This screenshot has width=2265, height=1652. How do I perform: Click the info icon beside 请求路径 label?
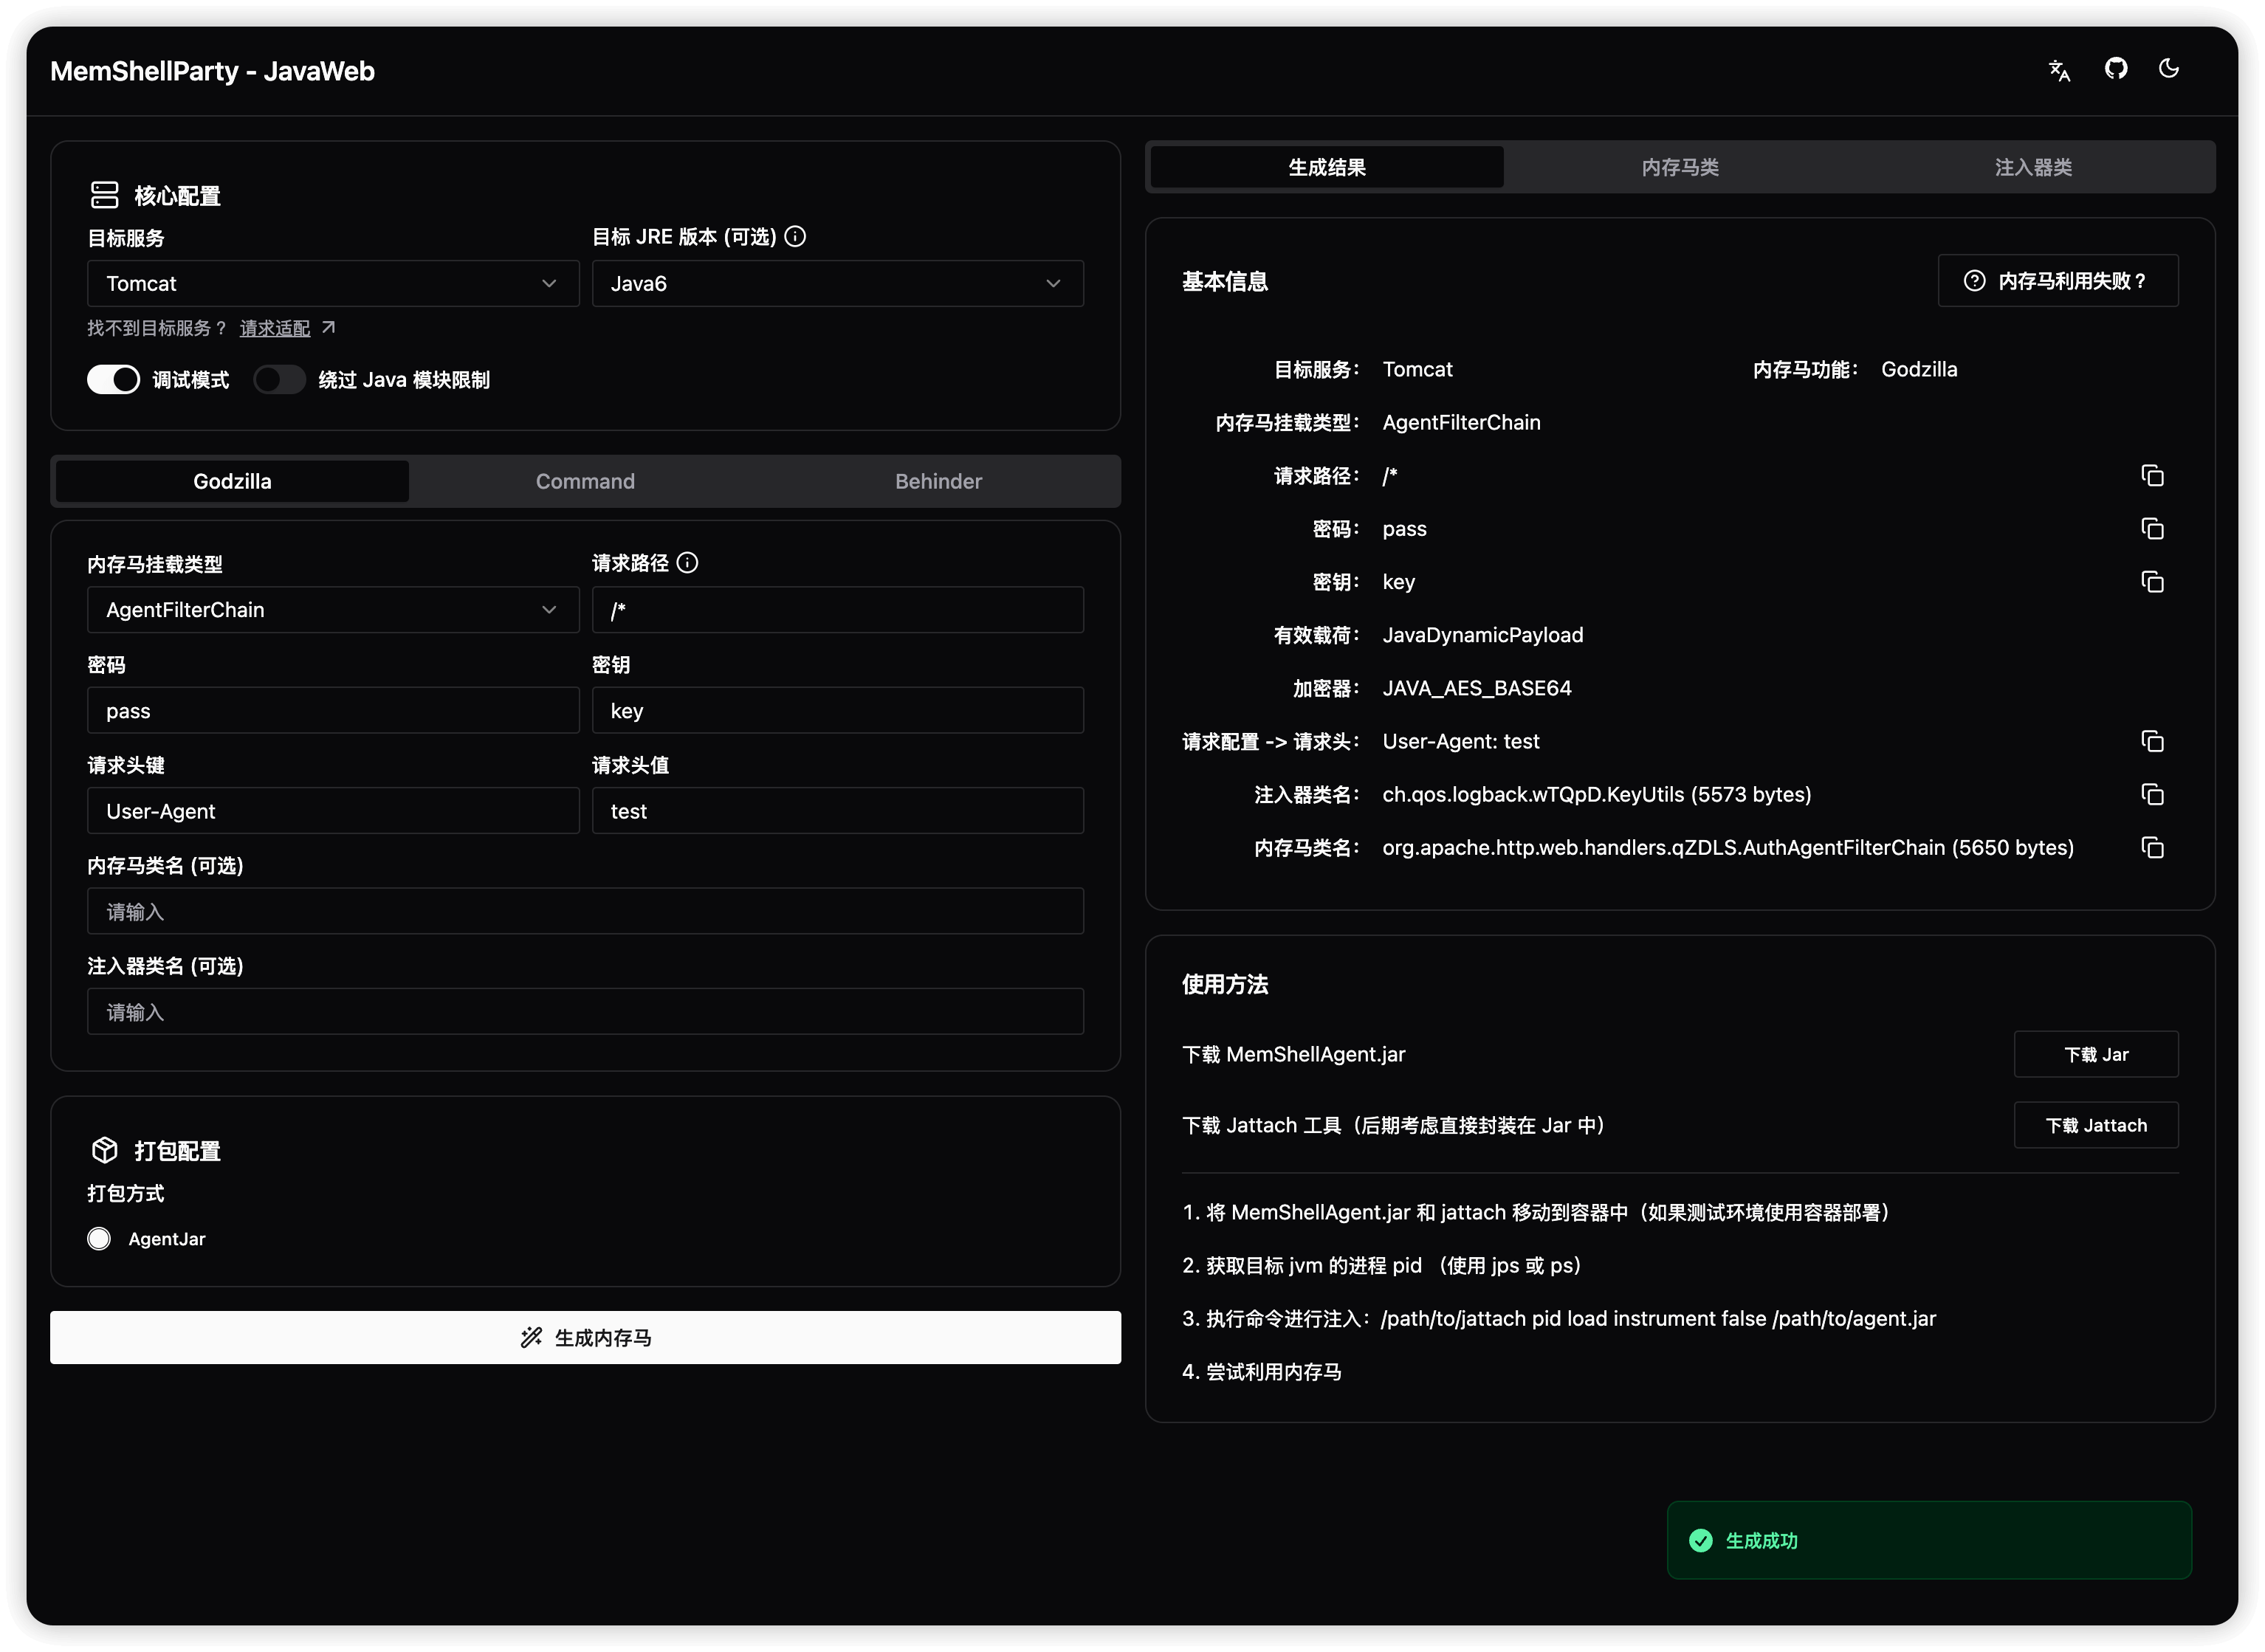687,562
